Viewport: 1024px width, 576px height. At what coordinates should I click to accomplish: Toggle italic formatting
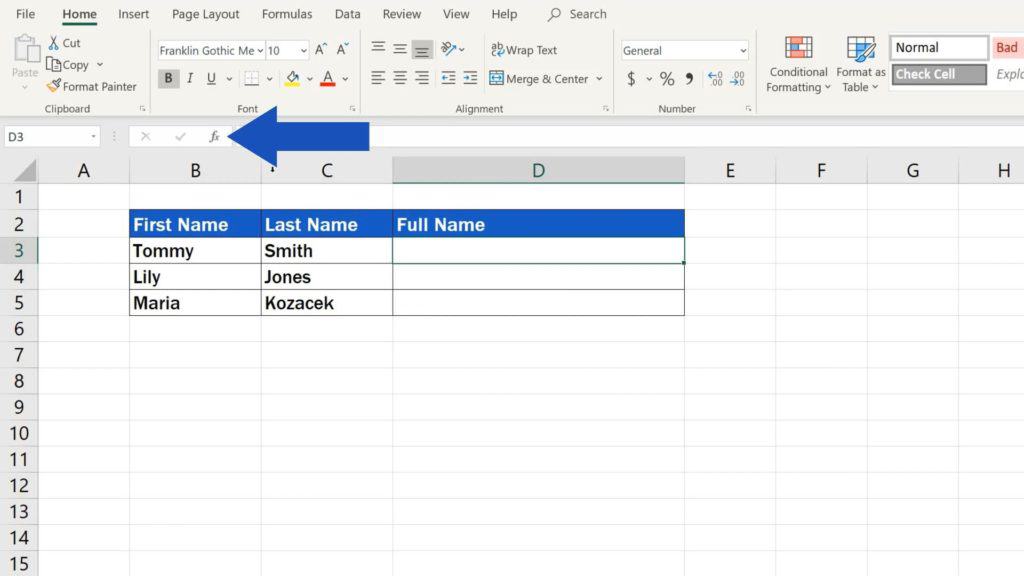(189, 78)
